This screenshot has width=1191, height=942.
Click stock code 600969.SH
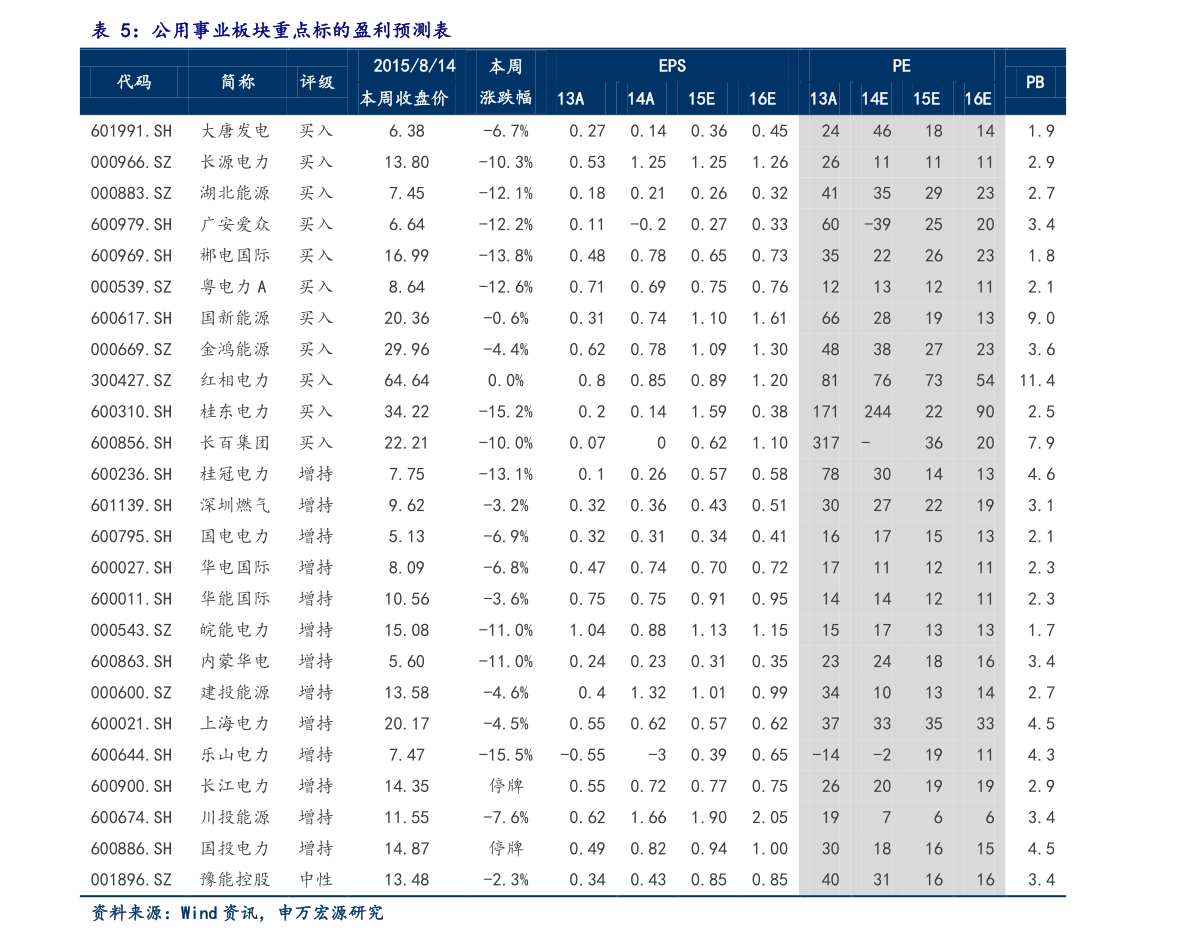click(x=131, y=255)
